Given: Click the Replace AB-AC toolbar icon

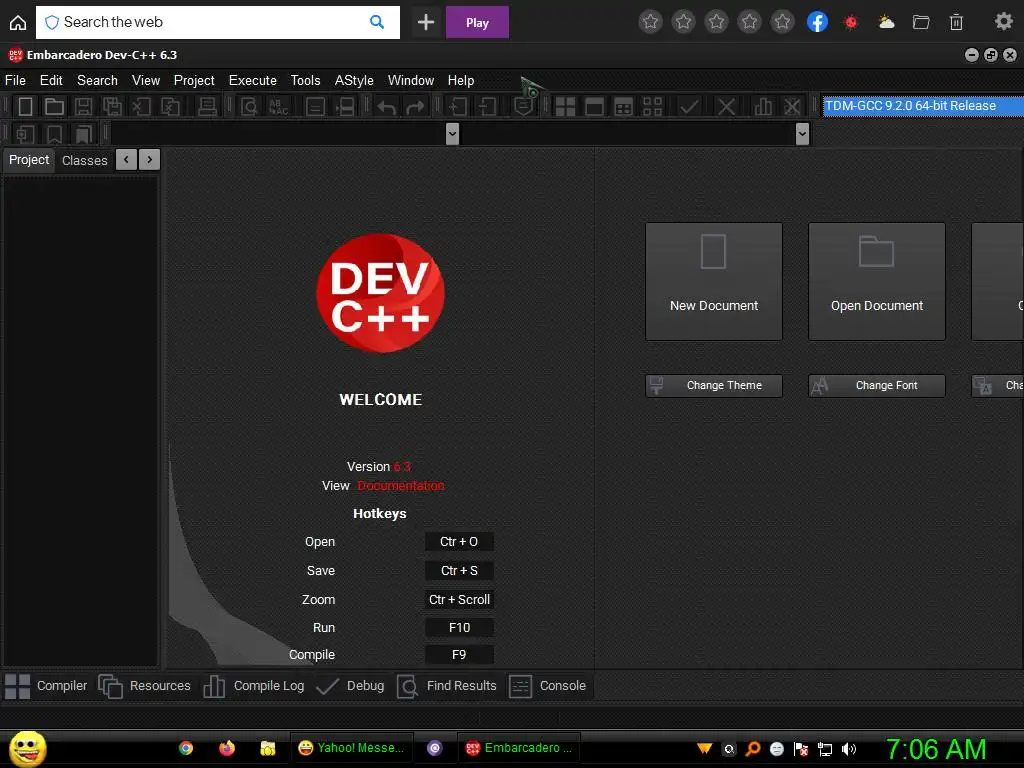Looking at the screenshot, I should click(x=278, y=106).
